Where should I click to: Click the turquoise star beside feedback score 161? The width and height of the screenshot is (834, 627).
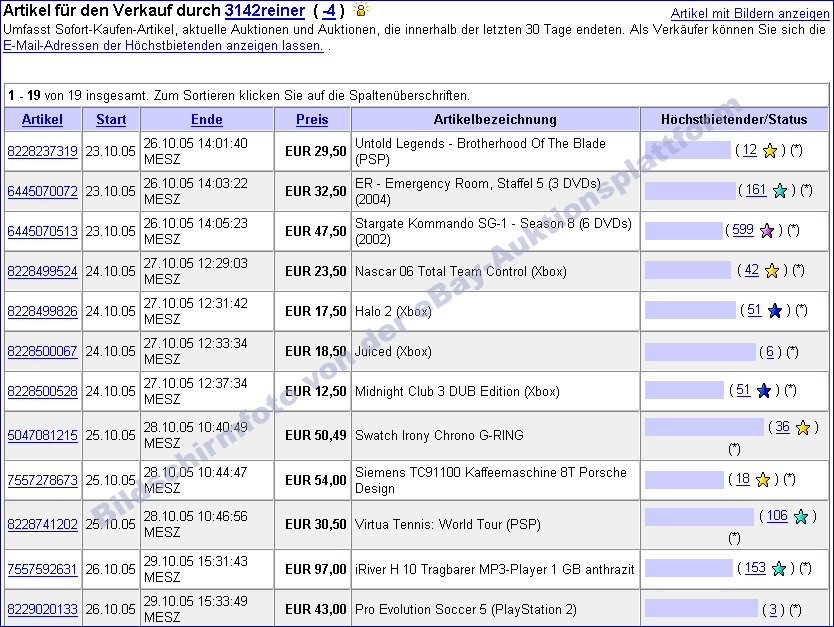[x=780, y=190]
